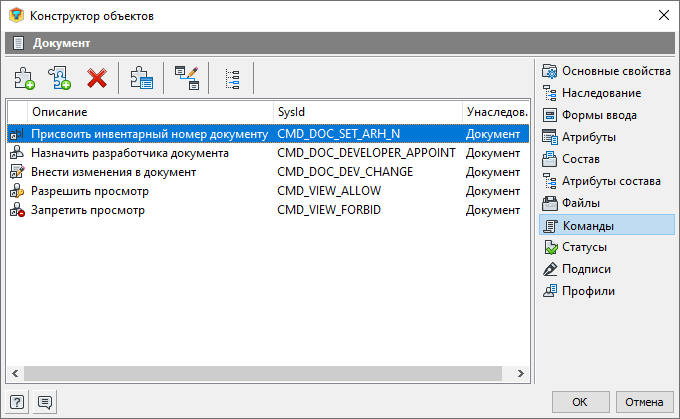
Task: Click the Статусы green checkmark icon
Action: [x=550, y=247]
